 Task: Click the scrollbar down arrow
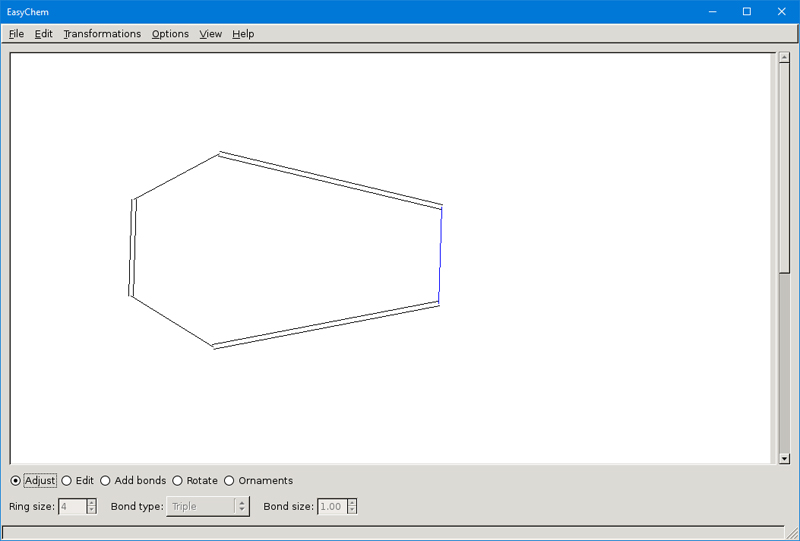point(784,459)
